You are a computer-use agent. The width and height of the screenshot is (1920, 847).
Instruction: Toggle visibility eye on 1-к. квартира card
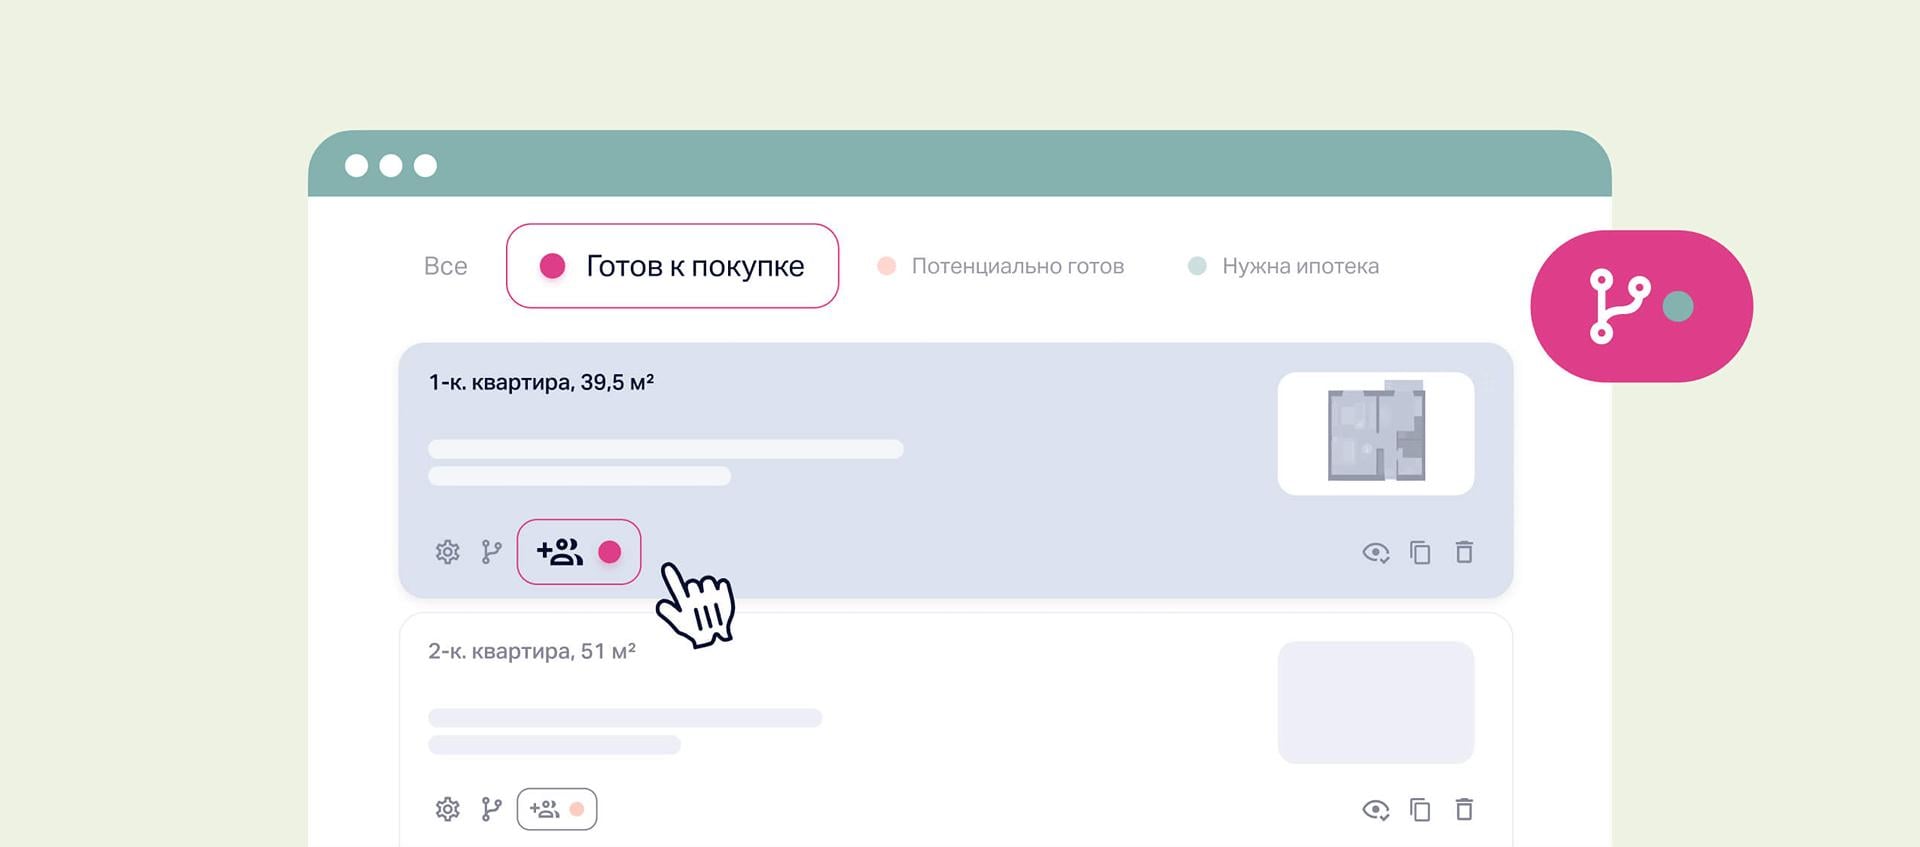click(1376, 552)
